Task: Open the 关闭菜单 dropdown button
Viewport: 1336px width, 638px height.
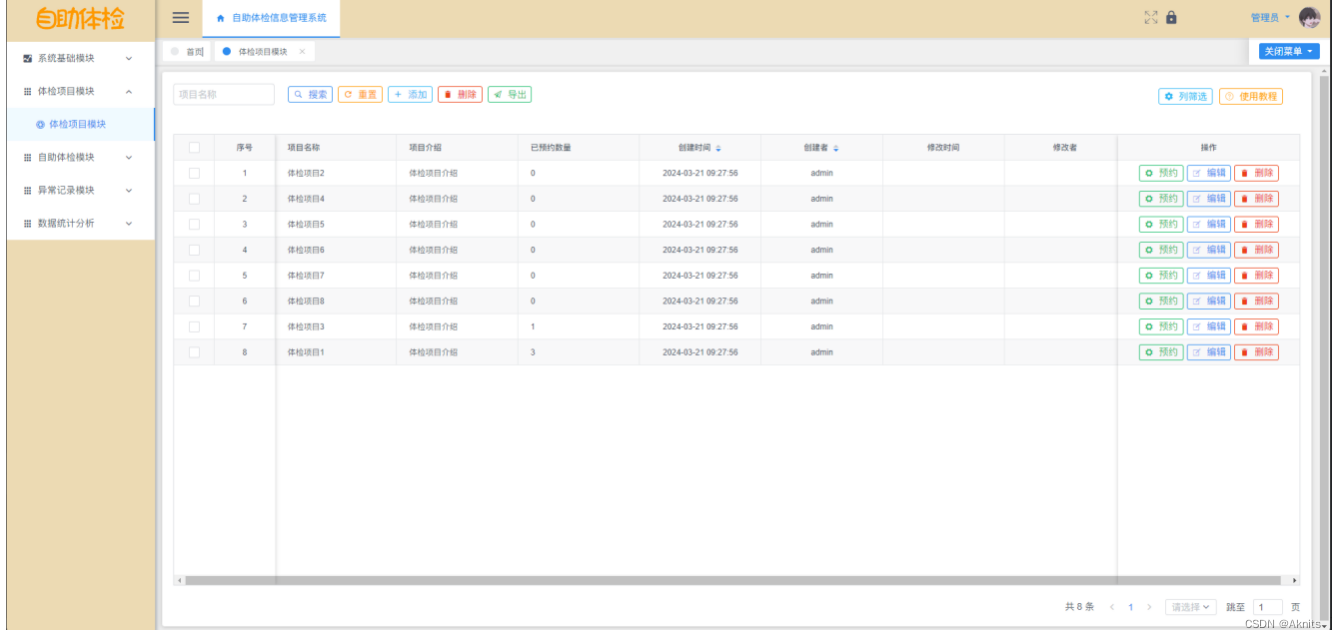Action: click(1289, 51)
